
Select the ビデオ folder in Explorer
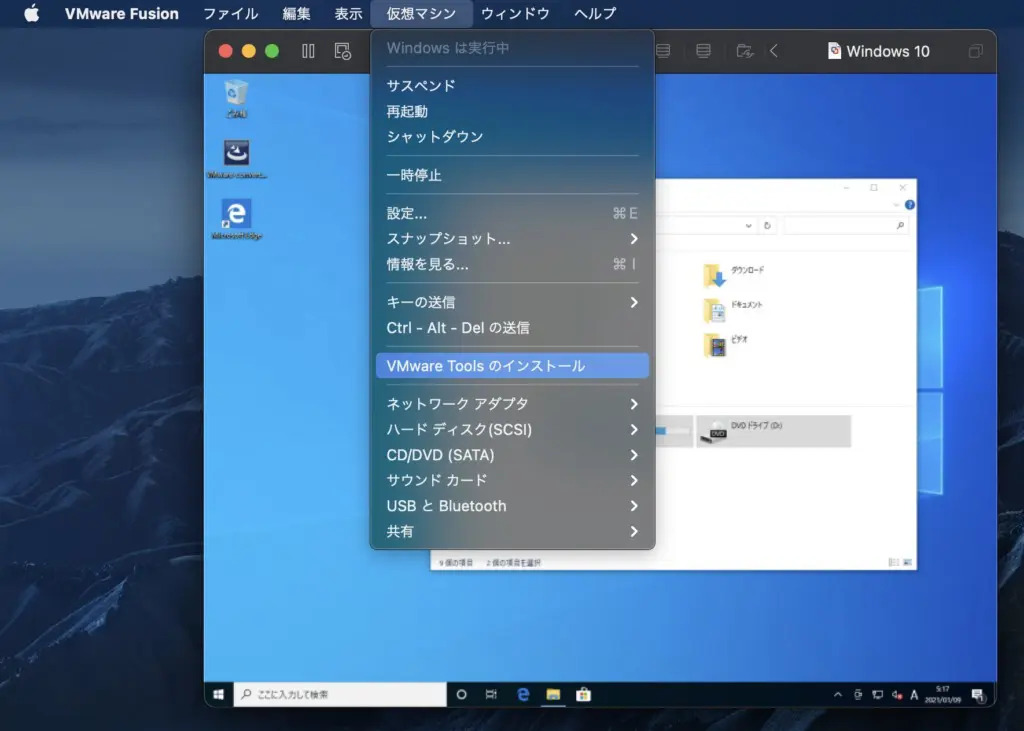(x=725, y=344)
